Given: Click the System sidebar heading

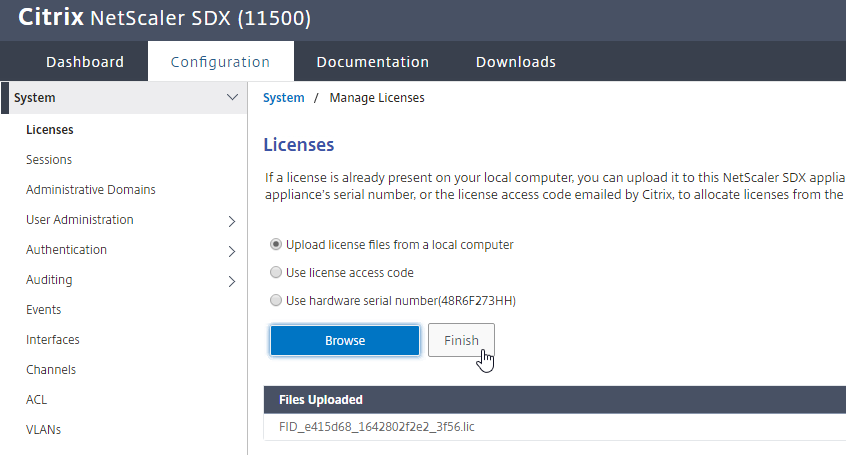Looking at the screenshot, I should click(x=35, y=98).
